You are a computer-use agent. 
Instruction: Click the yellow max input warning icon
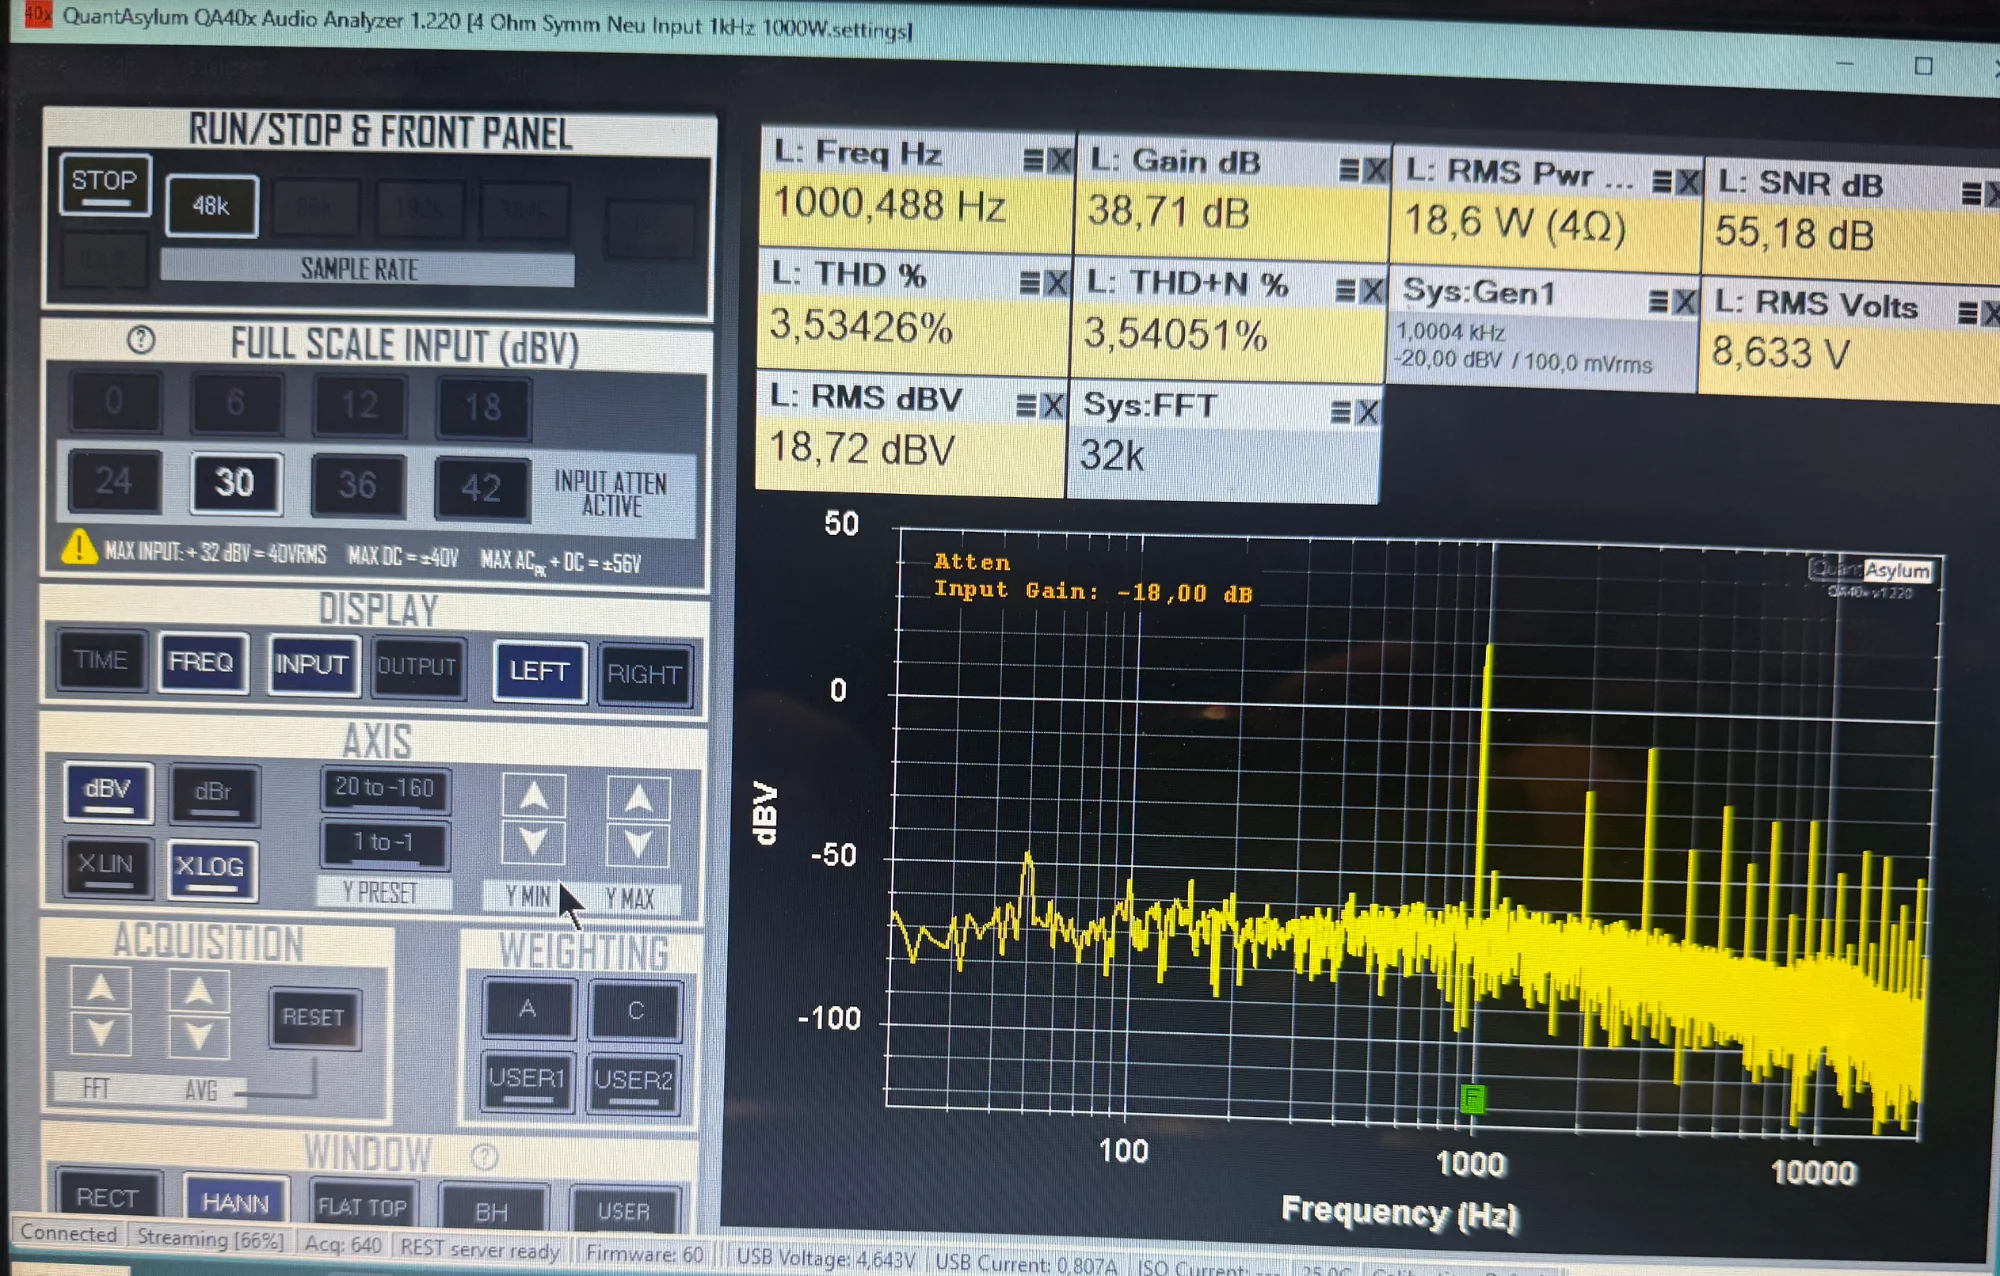click(79, 547)
